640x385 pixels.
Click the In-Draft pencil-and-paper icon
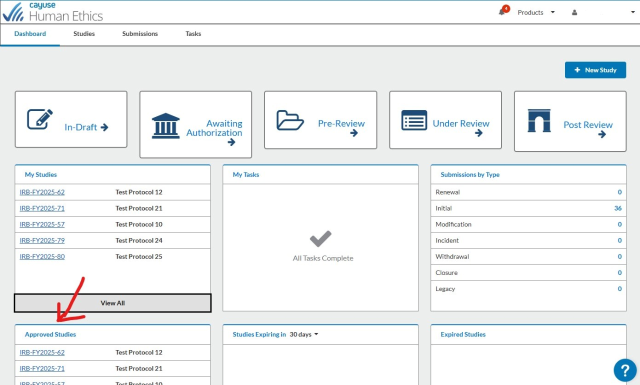(x=40, y=119)
